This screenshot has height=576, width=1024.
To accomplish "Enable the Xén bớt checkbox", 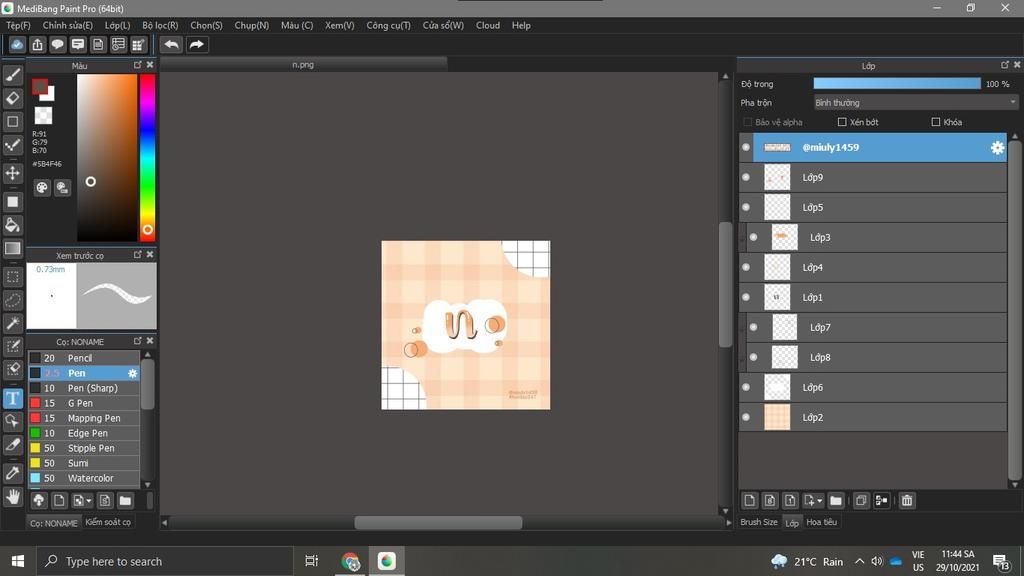I will pyautogui.click(x=842, y=122).
